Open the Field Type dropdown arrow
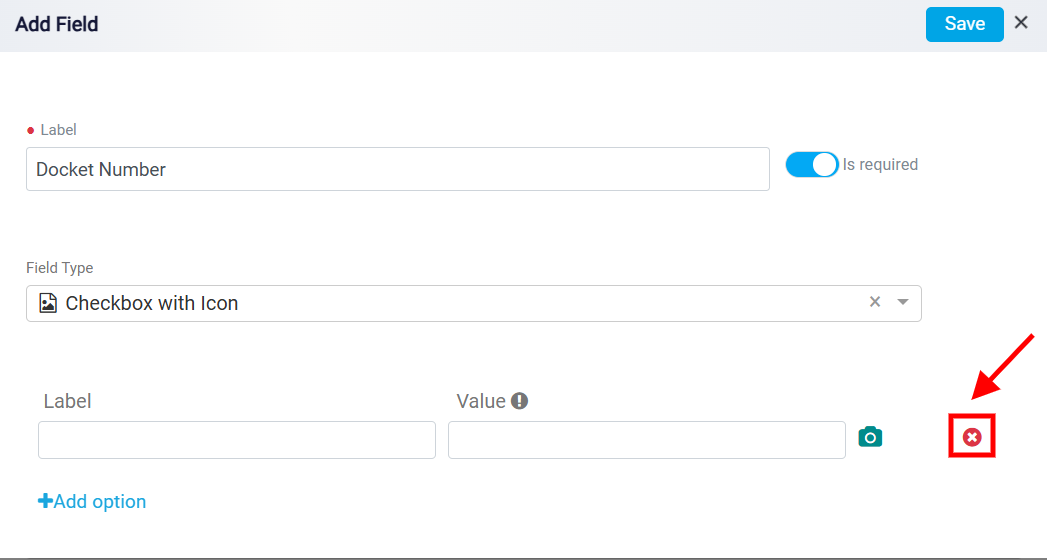Viewport: 1047px width, 560px height. (x=903, y=302)
